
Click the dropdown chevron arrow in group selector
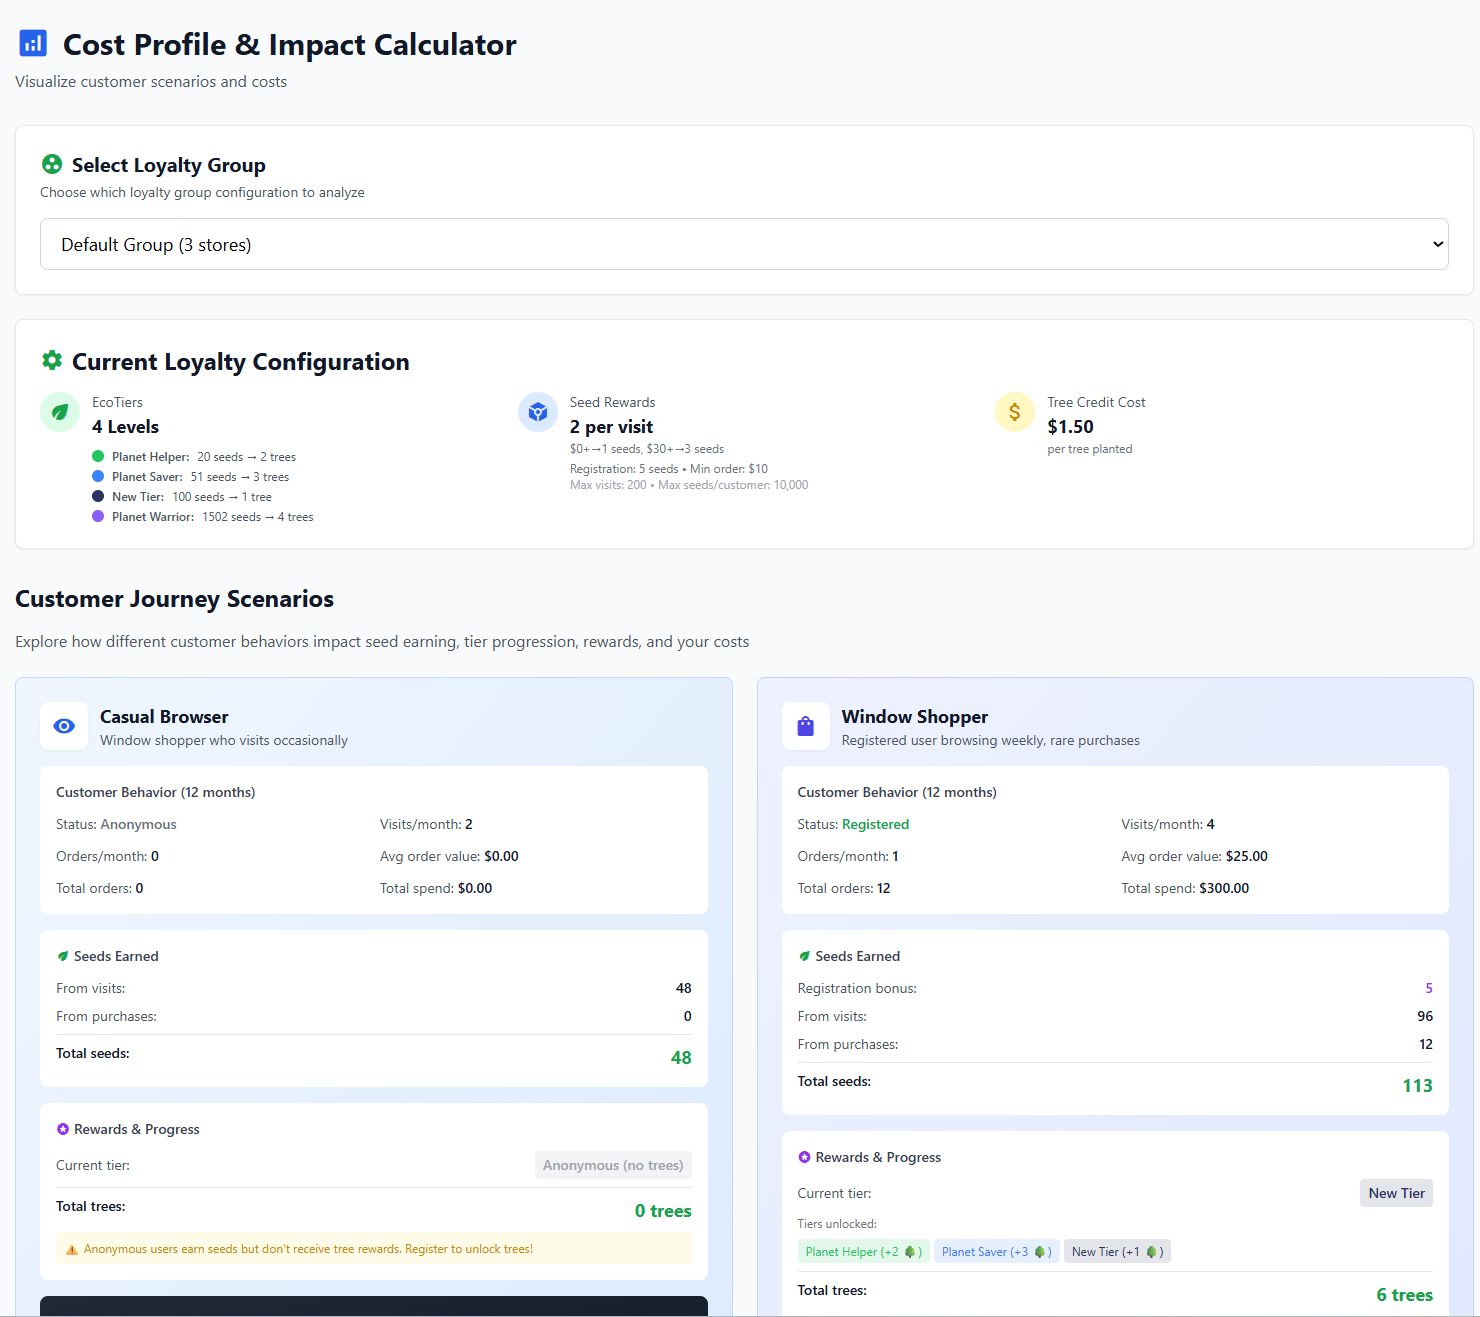pos(1438,244)
